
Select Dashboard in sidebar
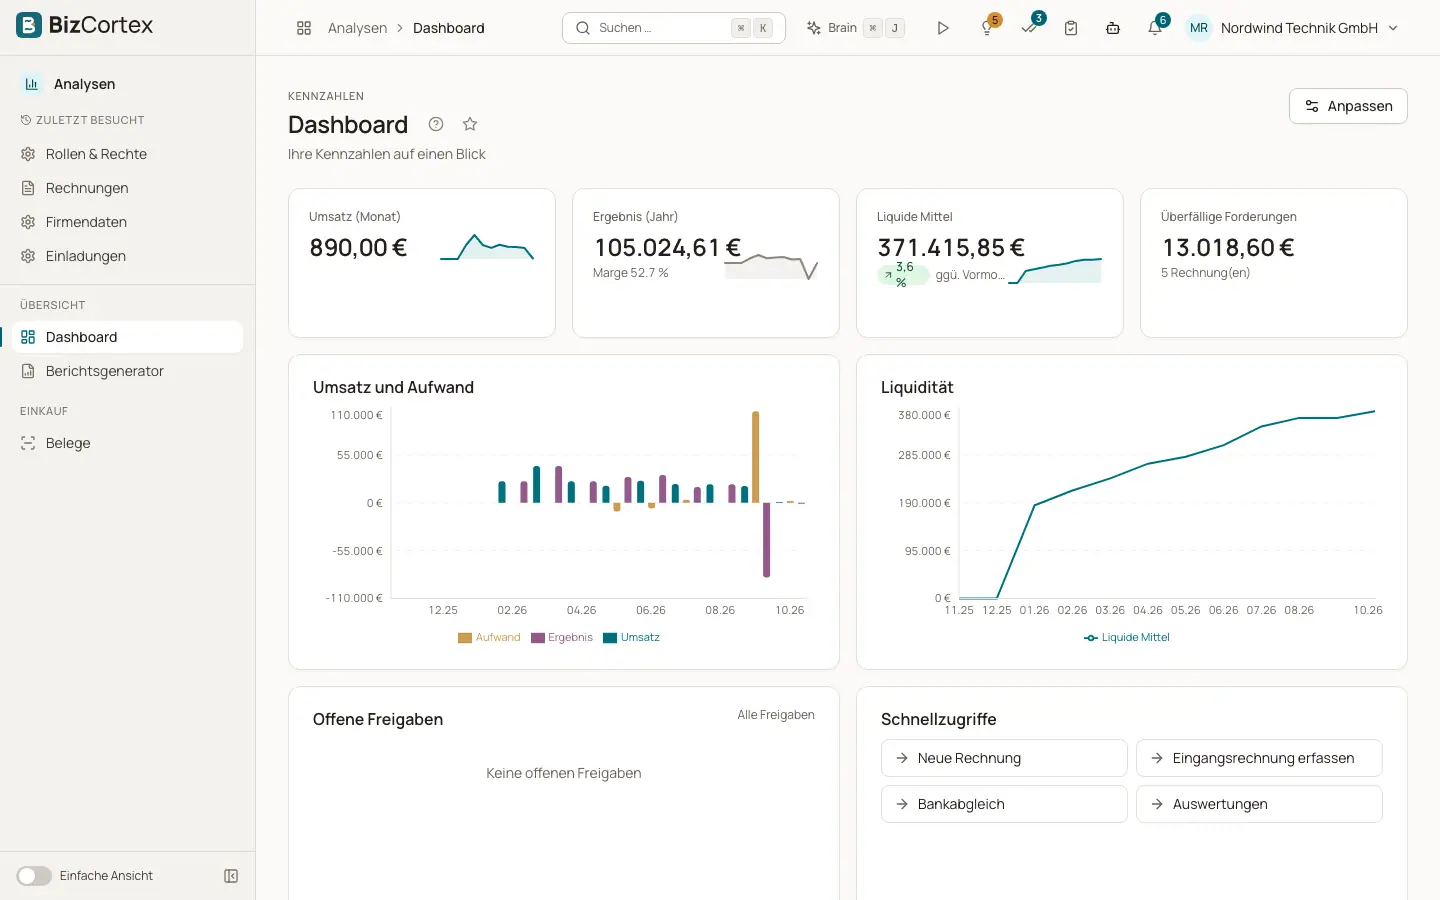pos(128,337)
